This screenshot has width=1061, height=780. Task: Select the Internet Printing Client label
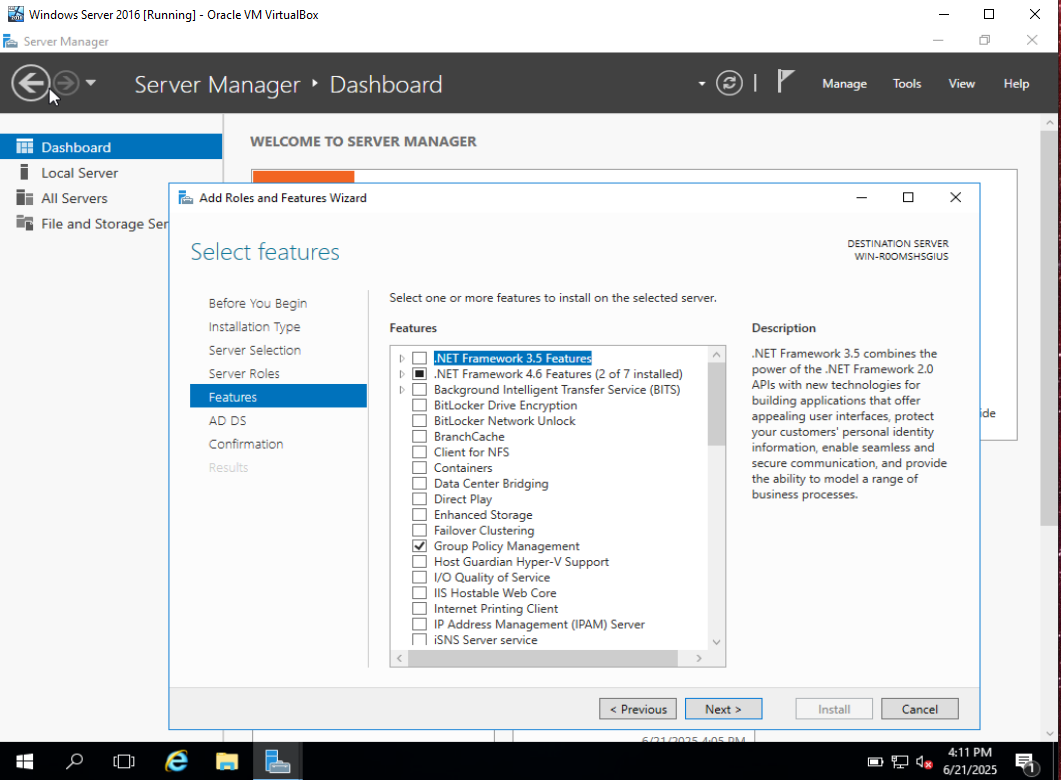pos(496,608)
